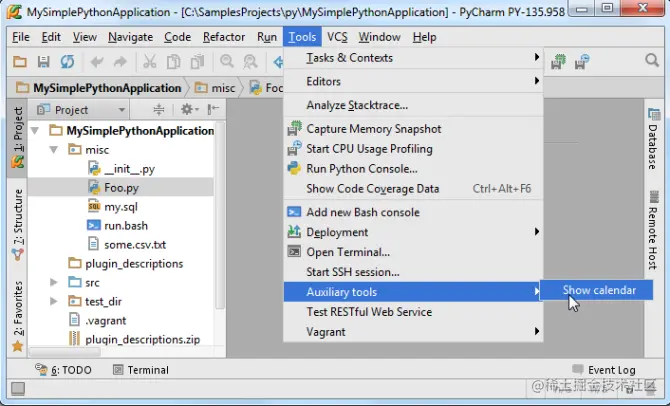670x406 pixels.
Task: Click the Project tree horizontal scrollbar
Action: point(65,352)
